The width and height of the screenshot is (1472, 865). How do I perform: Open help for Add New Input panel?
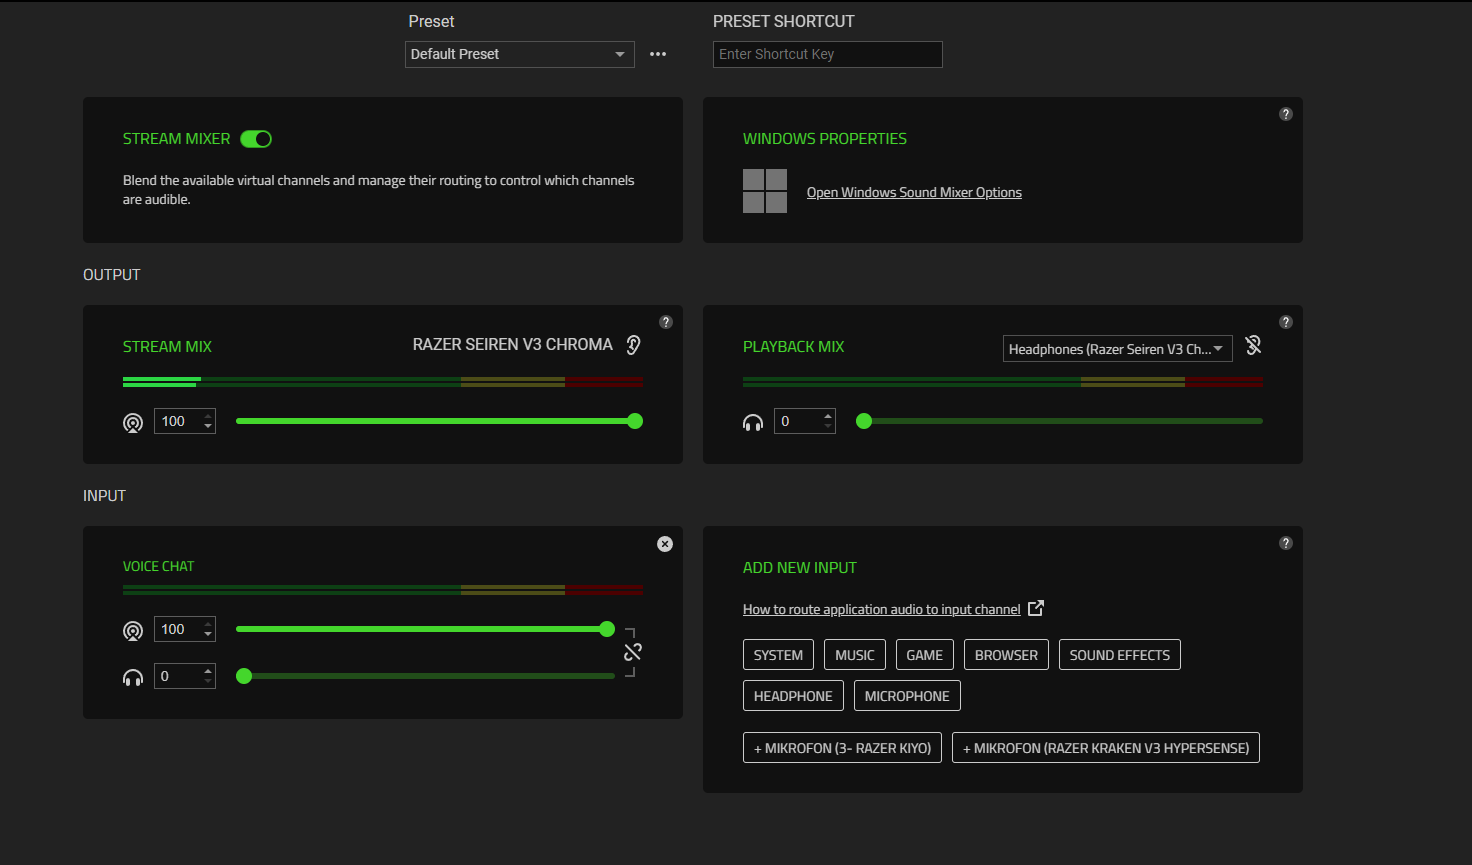tap(1286, 543)
